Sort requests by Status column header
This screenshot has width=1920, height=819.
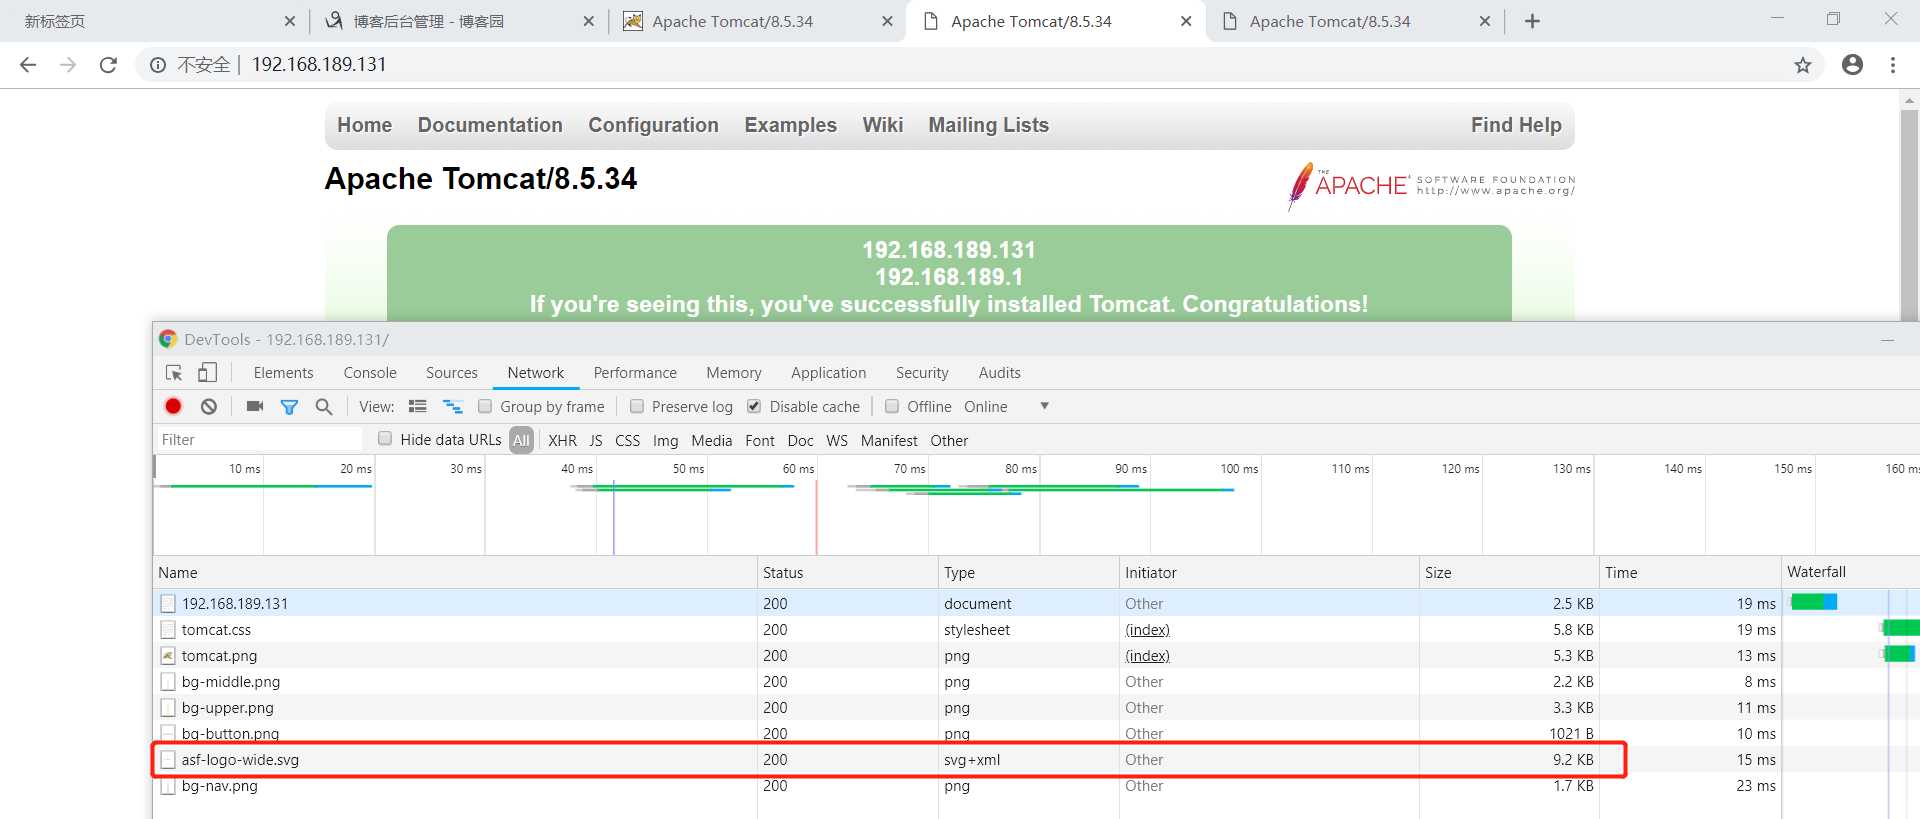click(x=847, y=572)
